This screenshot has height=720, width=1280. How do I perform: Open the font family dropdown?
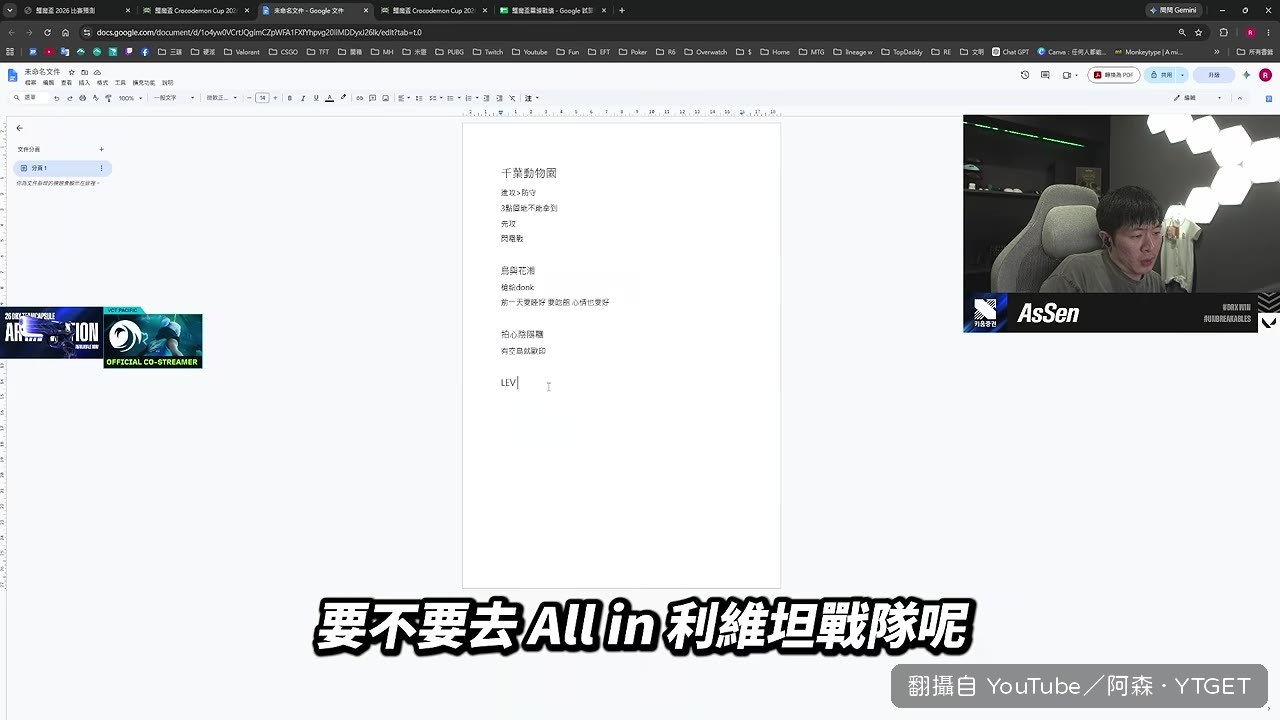[x=220, y=98]
